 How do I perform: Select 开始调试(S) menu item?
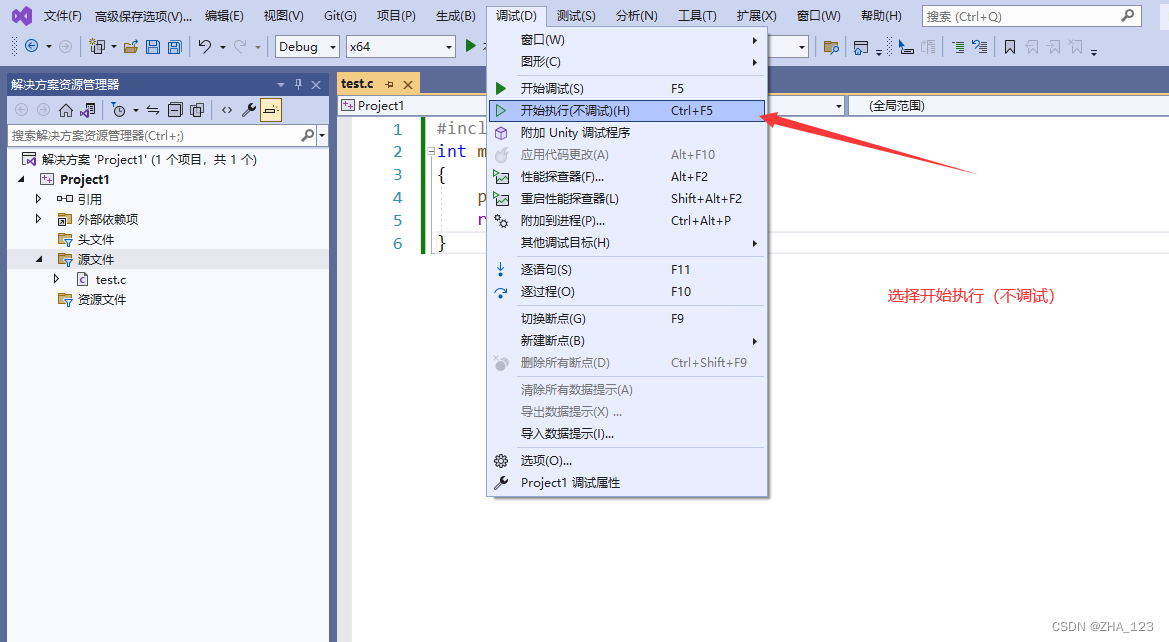coord(627,88)
